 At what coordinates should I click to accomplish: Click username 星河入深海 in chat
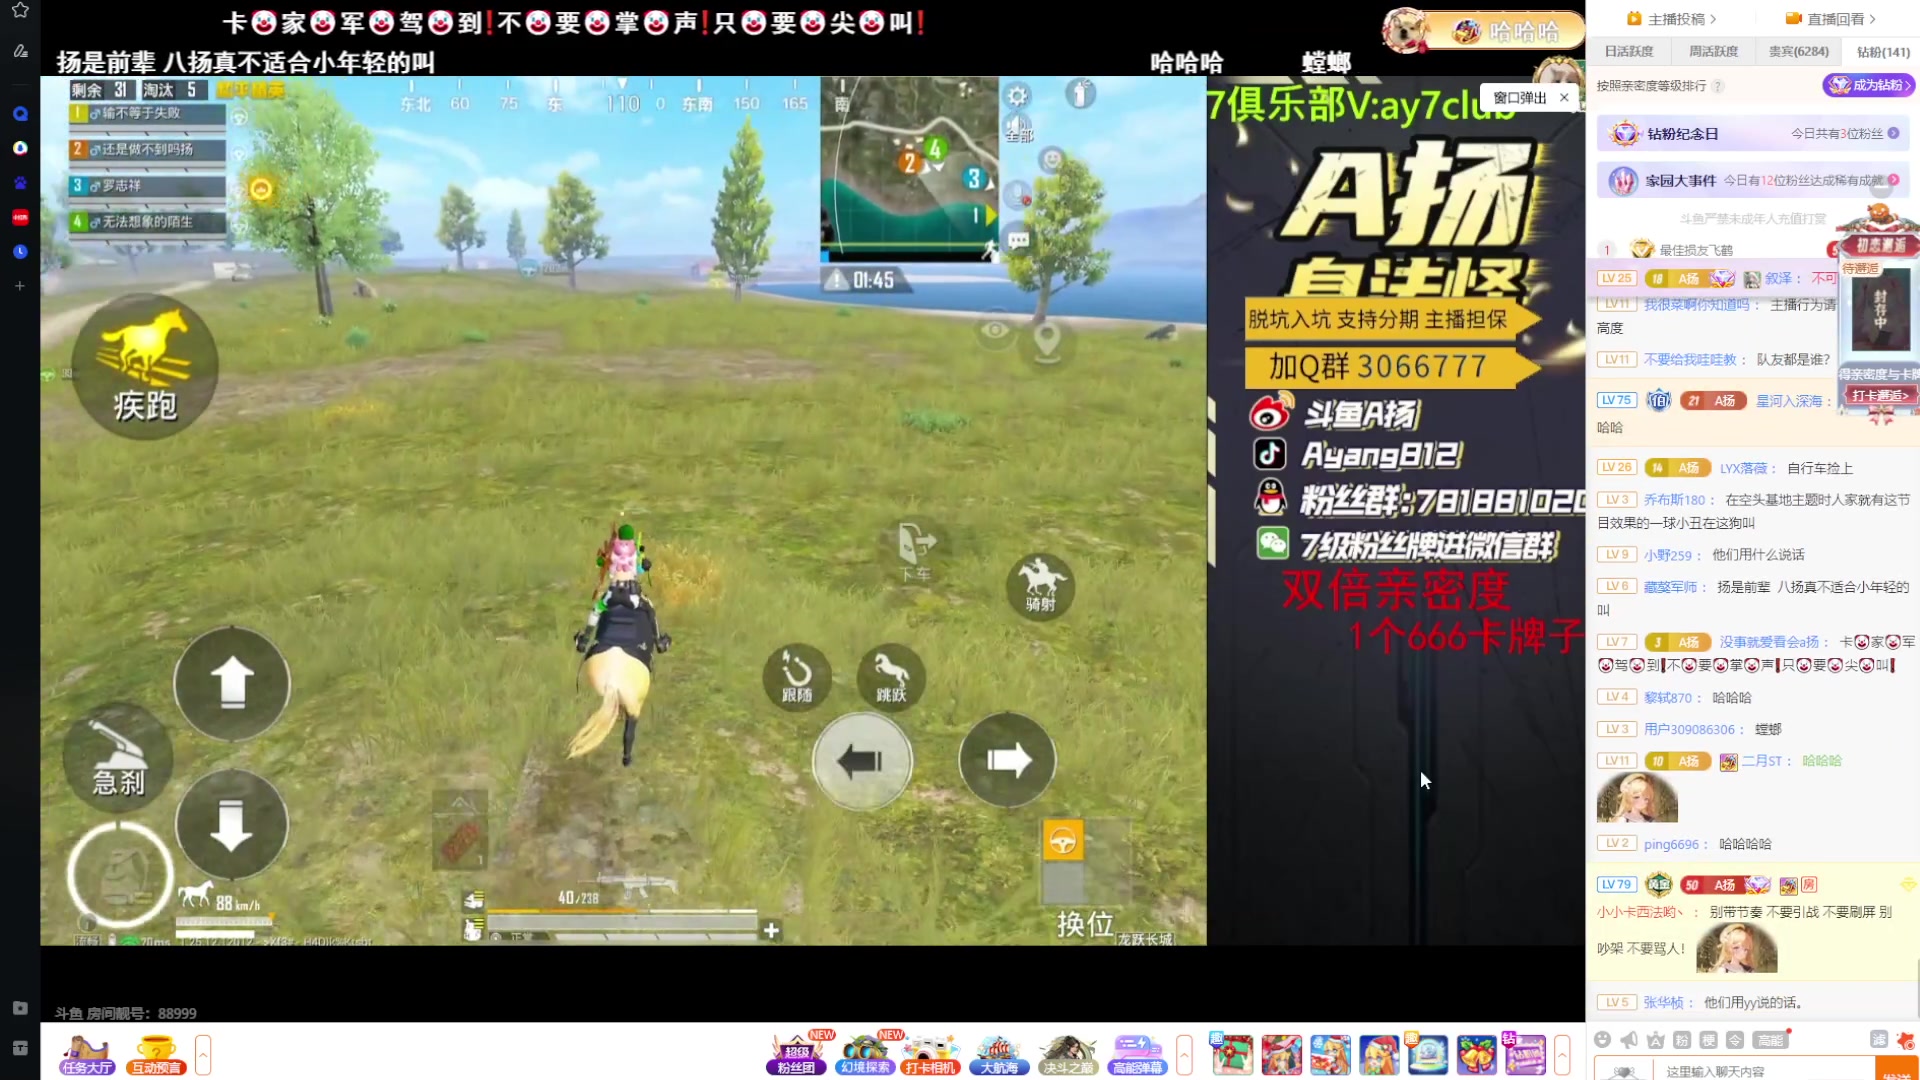point(1789,401)
